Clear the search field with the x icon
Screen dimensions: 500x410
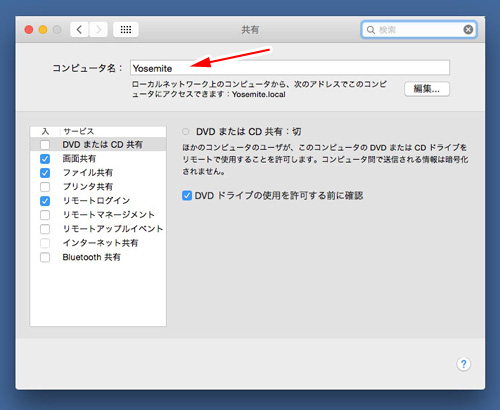[x=468, y=30]
